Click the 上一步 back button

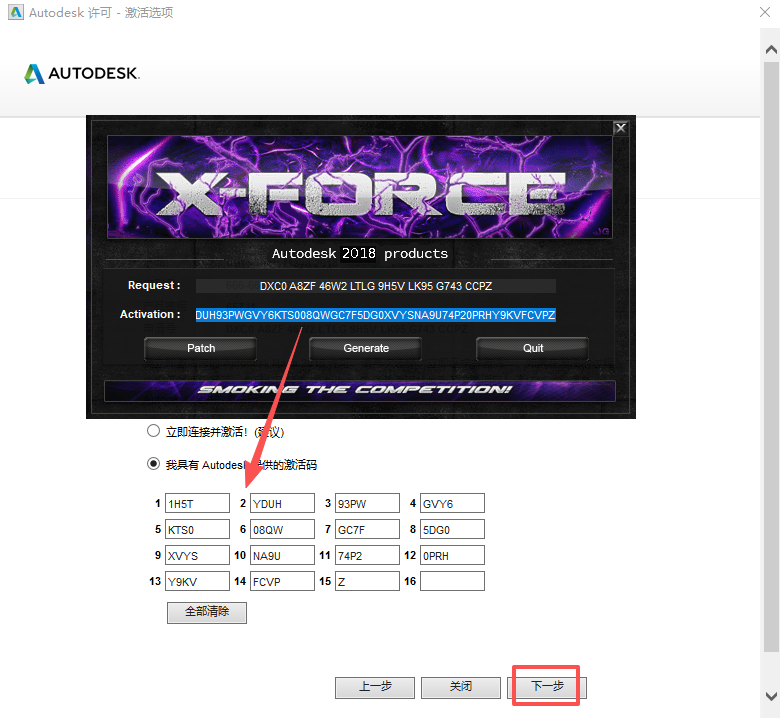375,688
